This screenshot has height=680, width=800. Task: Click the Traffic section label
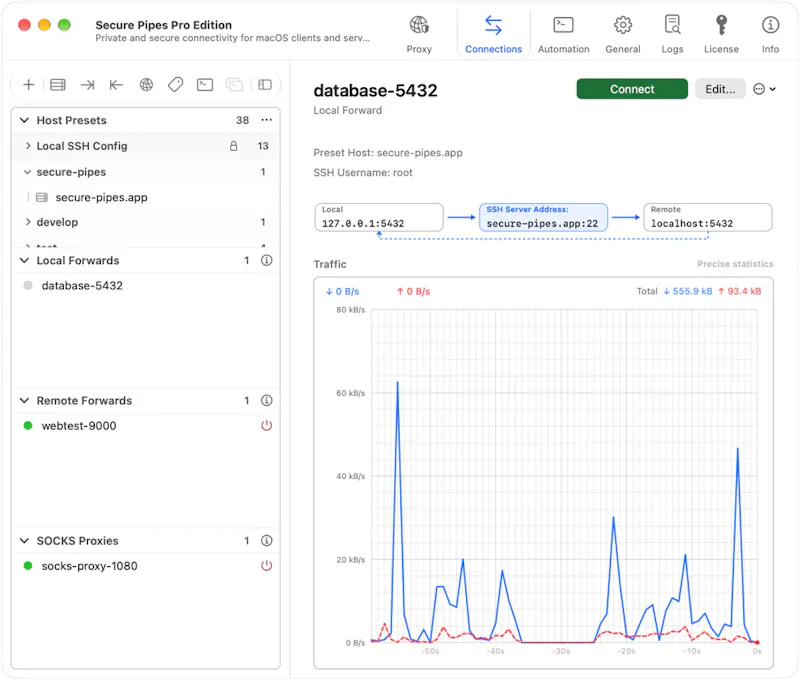(x=330, y=264)
